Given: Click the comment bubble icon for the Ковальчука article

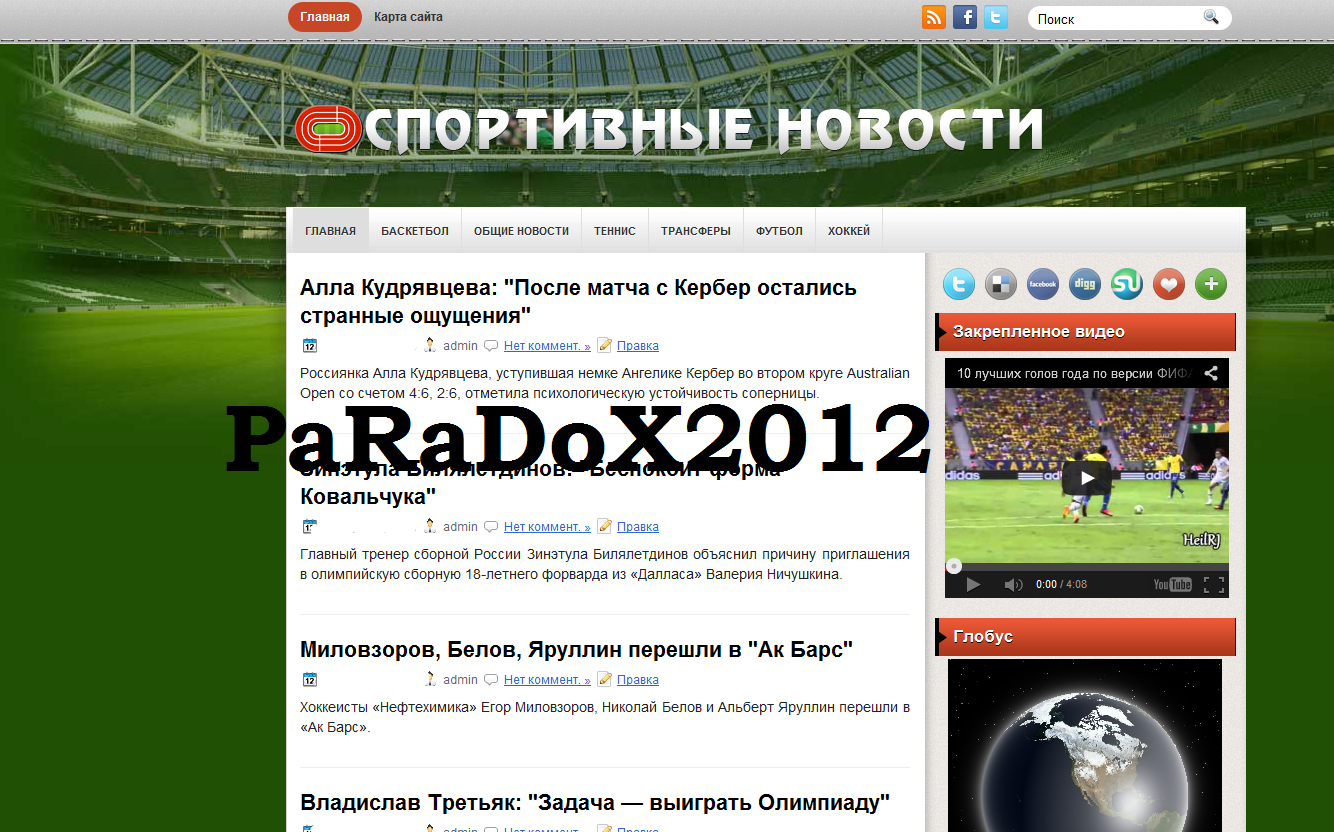Looking at the screenshot, I should (x=491, y=527).
